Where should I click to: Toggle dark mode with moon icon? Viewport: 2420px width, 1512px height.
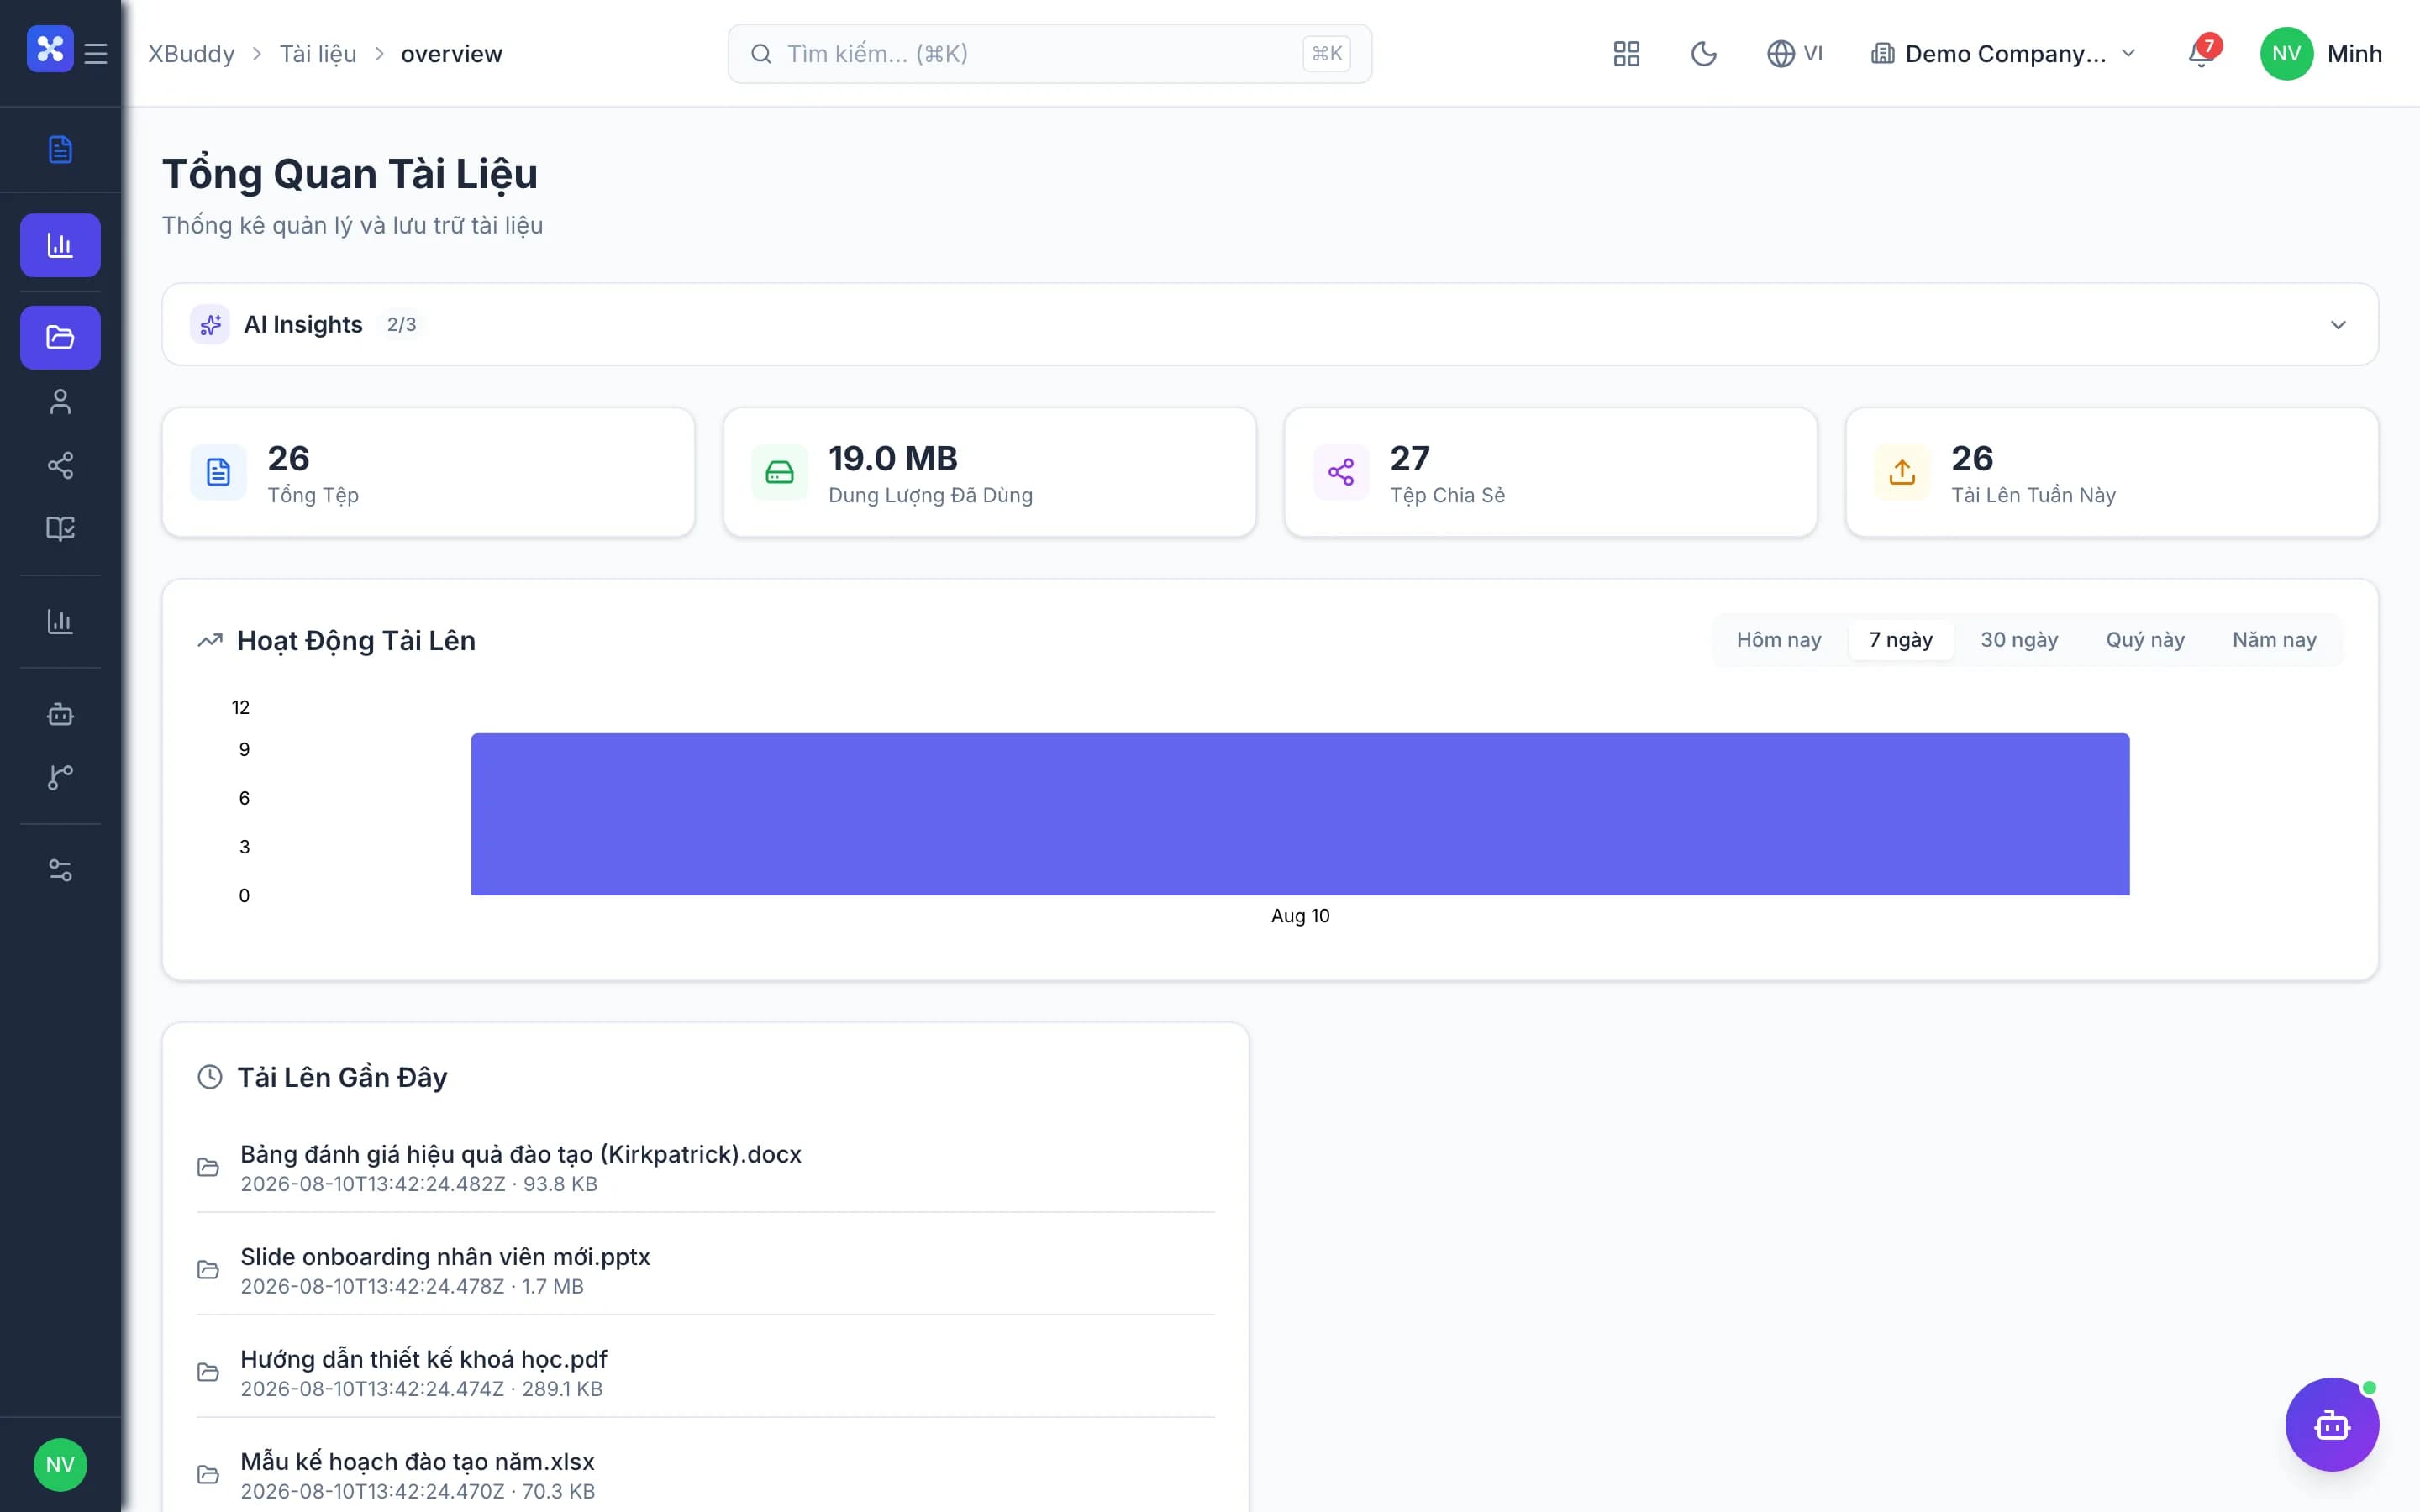coord(1704,54)
